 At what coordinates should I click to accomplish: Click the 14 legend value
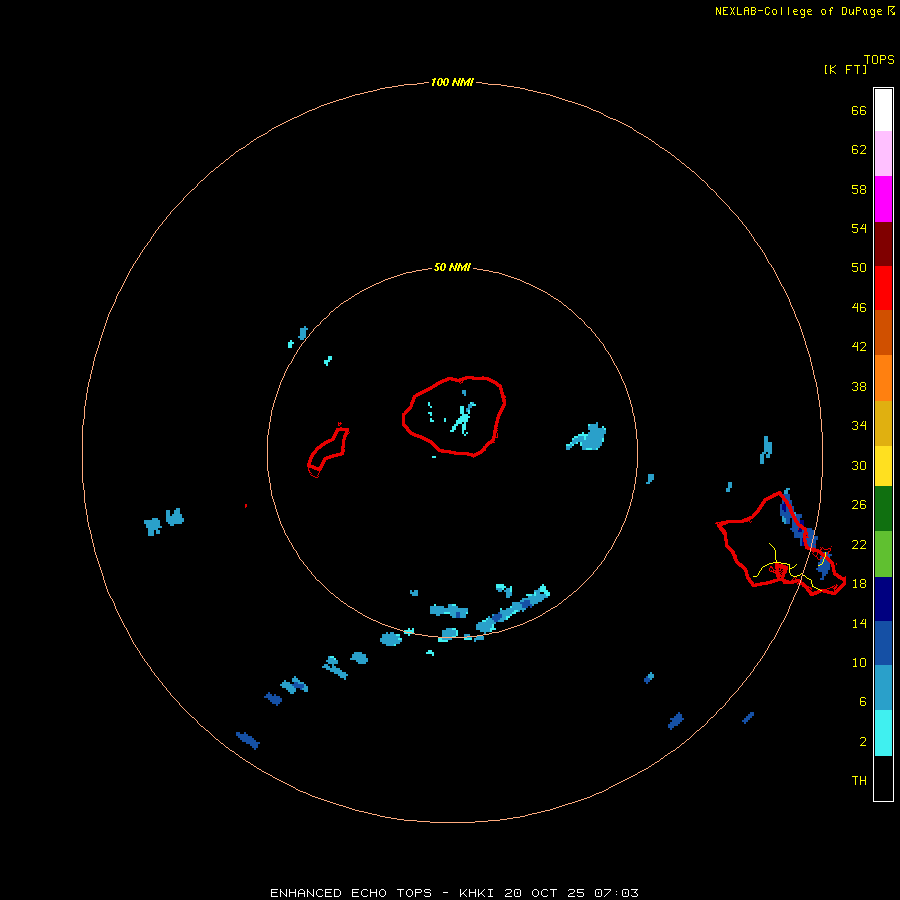pyautogui.click(x=859, y=623)
